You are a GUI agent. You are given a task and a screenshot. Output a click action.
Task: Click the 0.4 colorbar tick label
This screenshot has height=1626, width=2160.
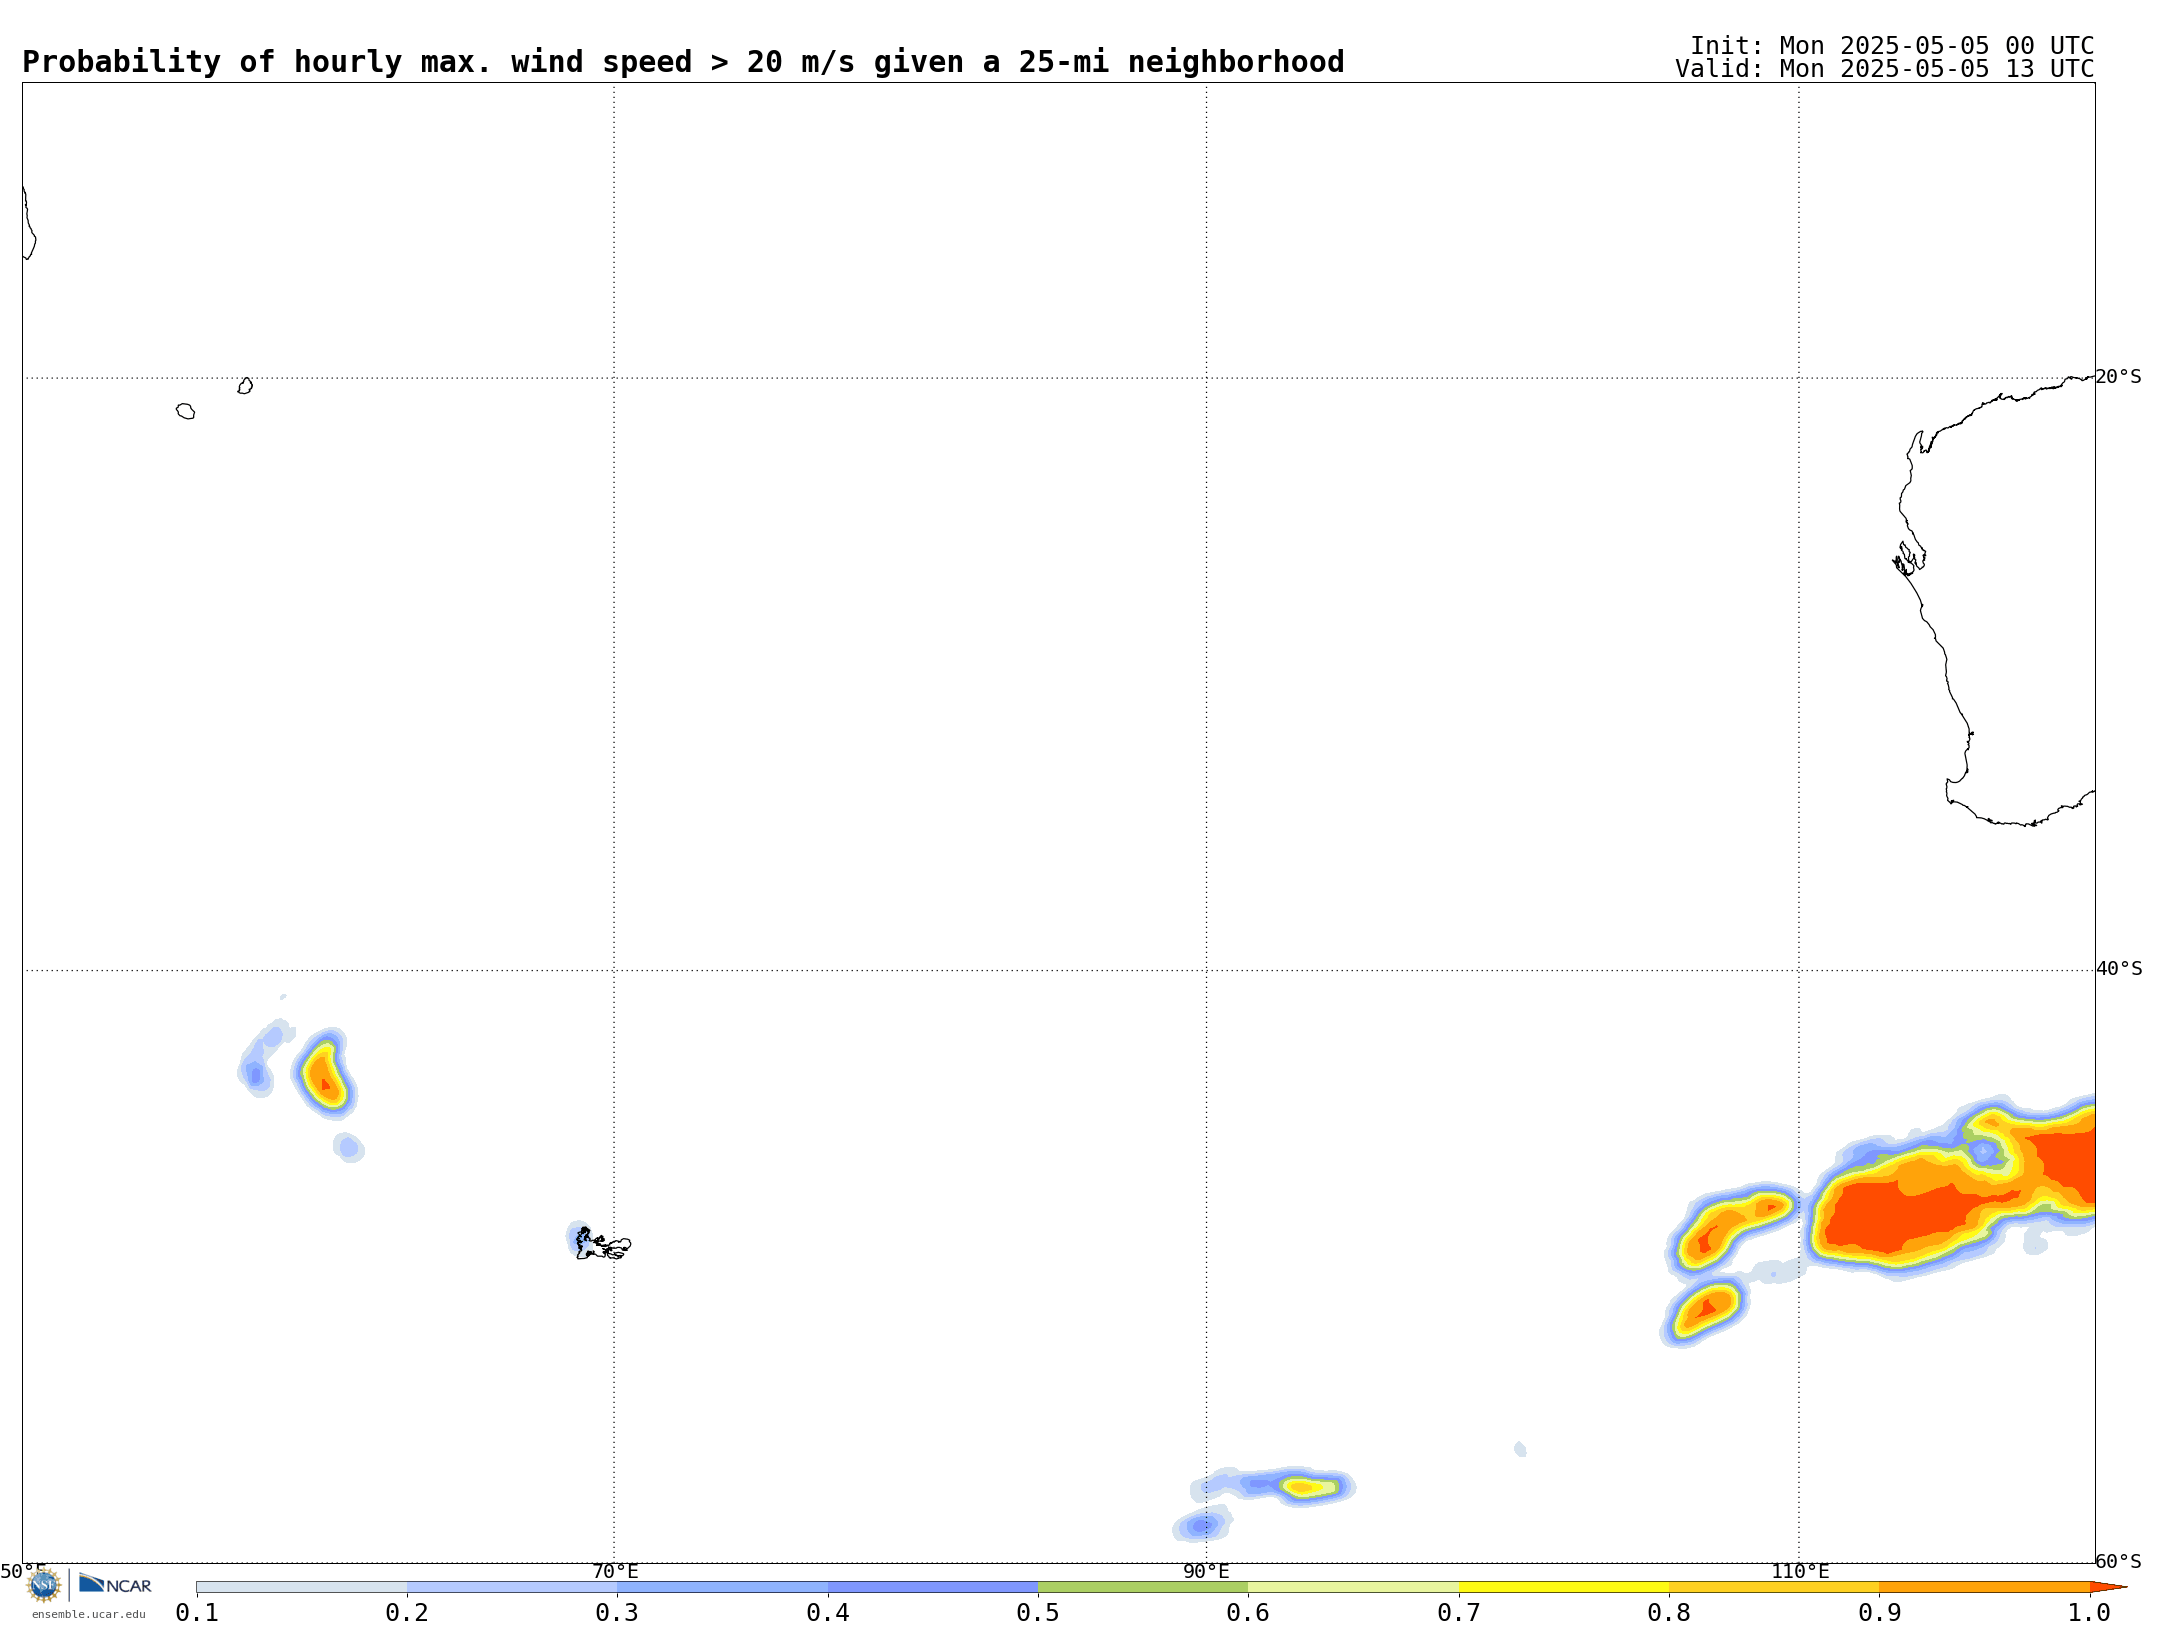click(828, 1613)
